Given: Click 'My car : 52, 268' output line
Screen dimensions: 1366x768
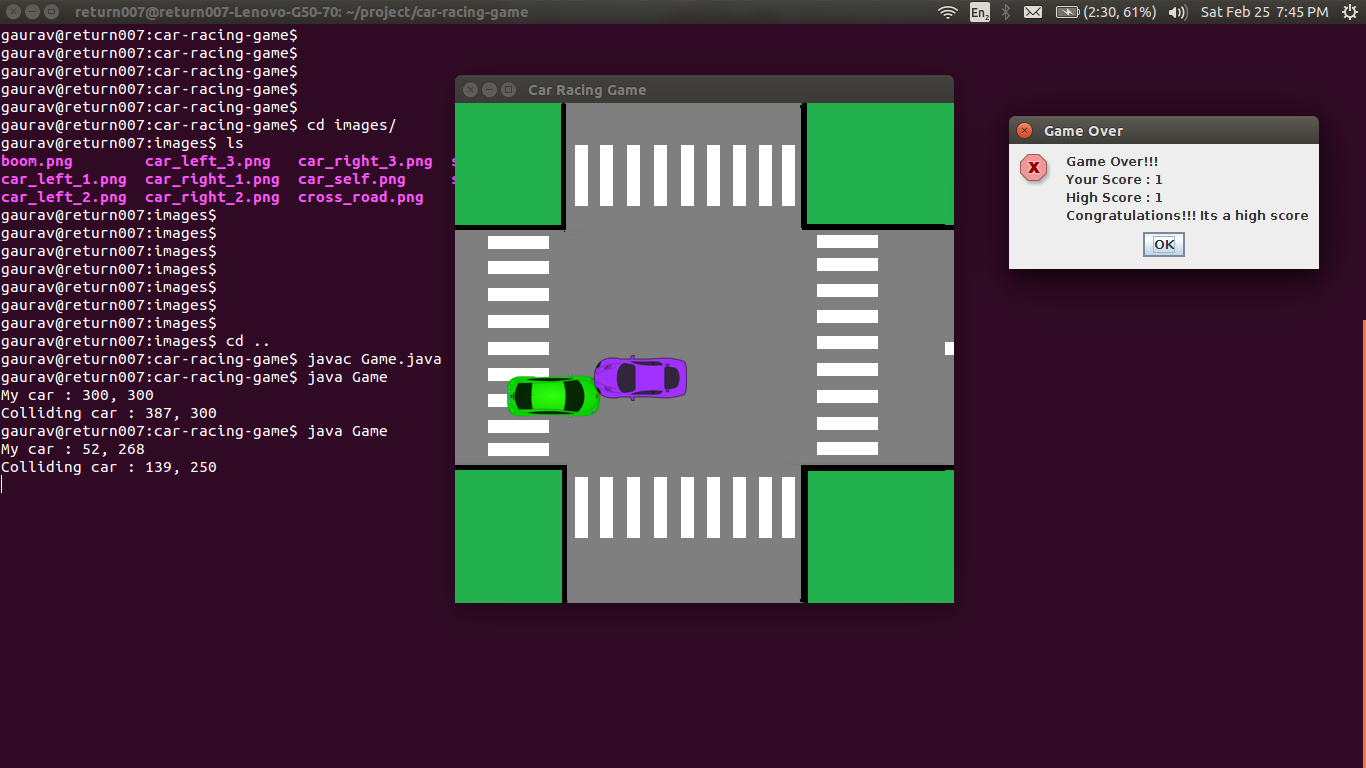Looking at the screenshot, I should click(73, 449).
